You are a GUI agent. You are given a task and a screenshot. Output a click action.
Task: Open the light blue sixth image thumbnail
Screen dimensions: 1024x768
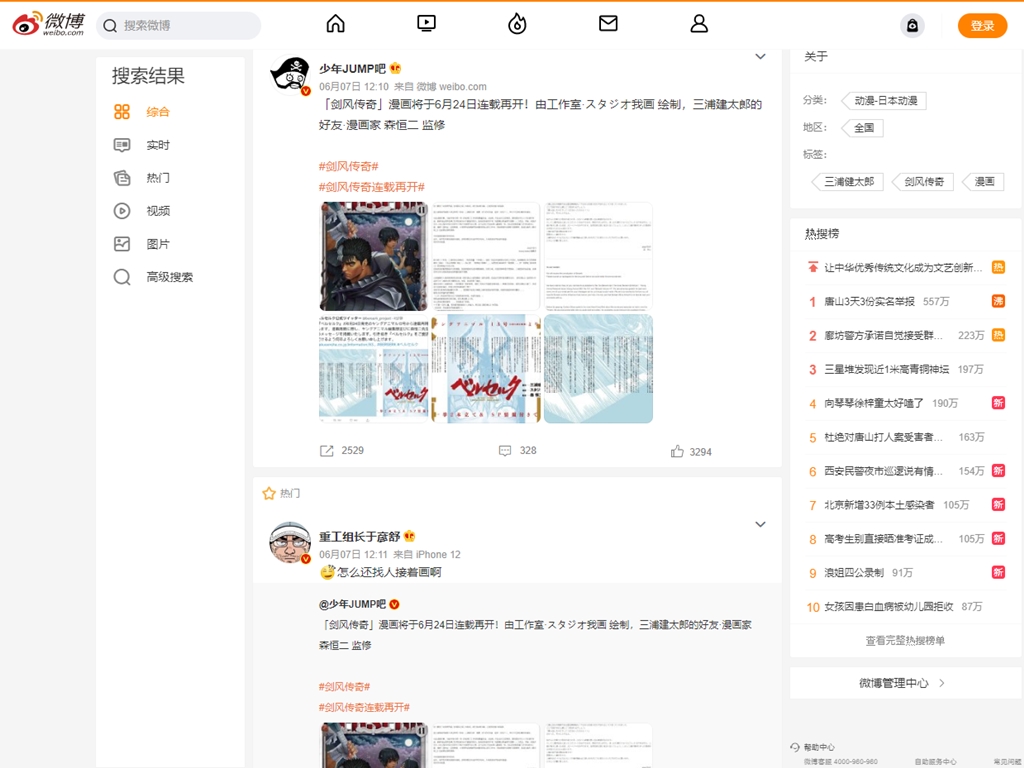point(598,369)
